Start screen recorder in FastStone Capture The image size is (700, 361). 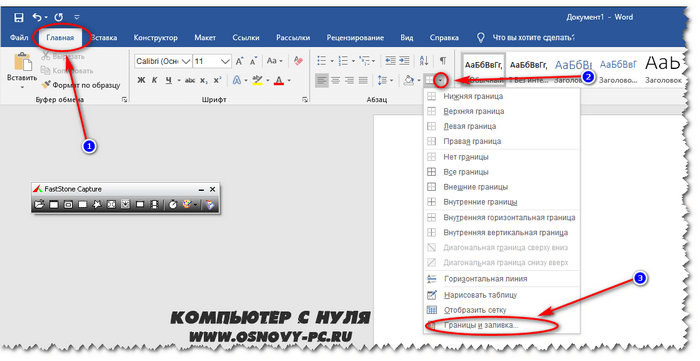click(154, 204)
